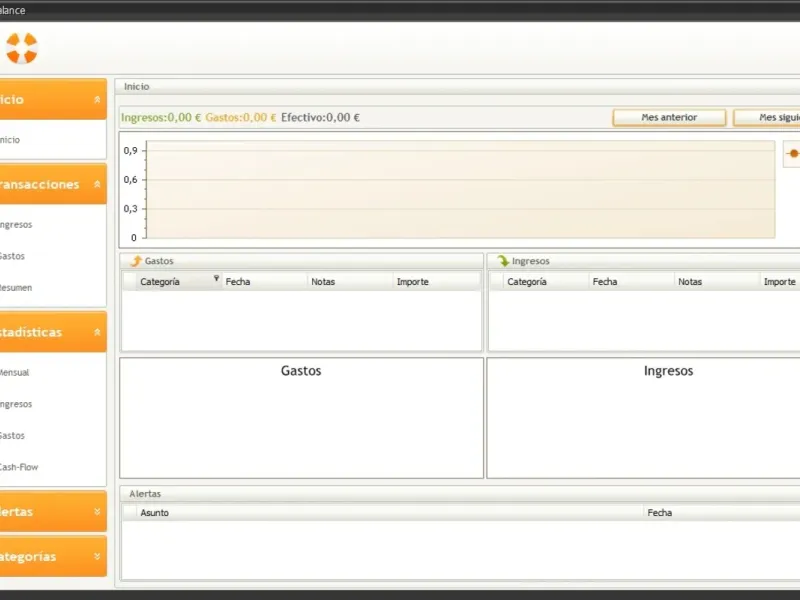Click the green arrow icon beside Ingresos
The height and width of the screenshot is (600, 800).
(503, 261)
